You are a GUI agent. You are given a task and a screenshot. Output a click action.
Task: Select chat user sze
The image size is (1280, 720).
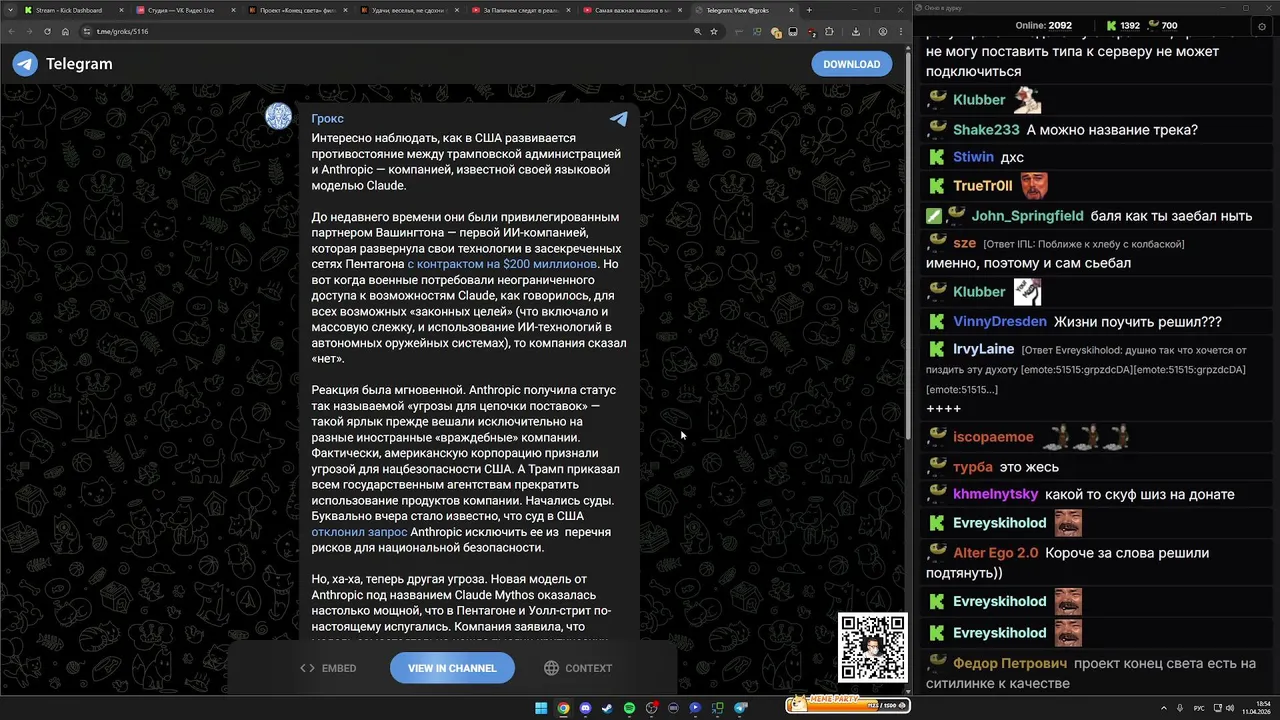964,243
